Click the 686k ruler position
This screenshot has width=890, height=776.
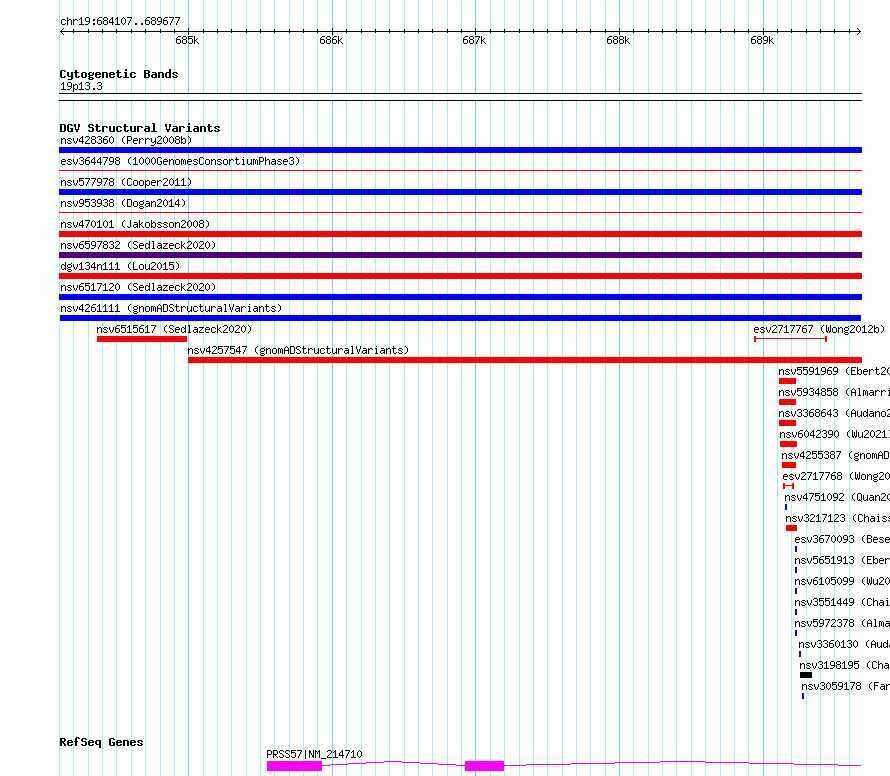tap(331, 40)
